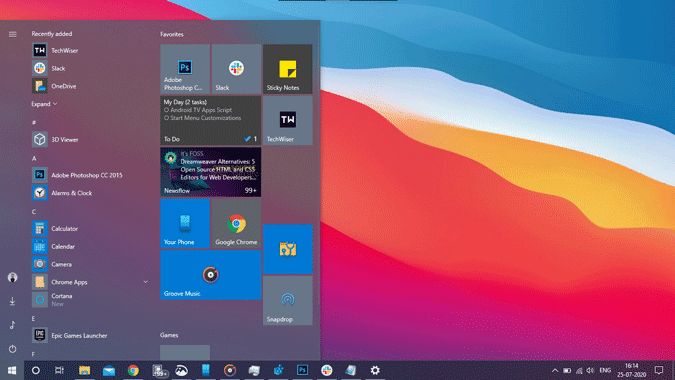The width and height of the screenshot is (675, 380).
Task: Open File Explorer from the taskbar
Action: [84, 370]
